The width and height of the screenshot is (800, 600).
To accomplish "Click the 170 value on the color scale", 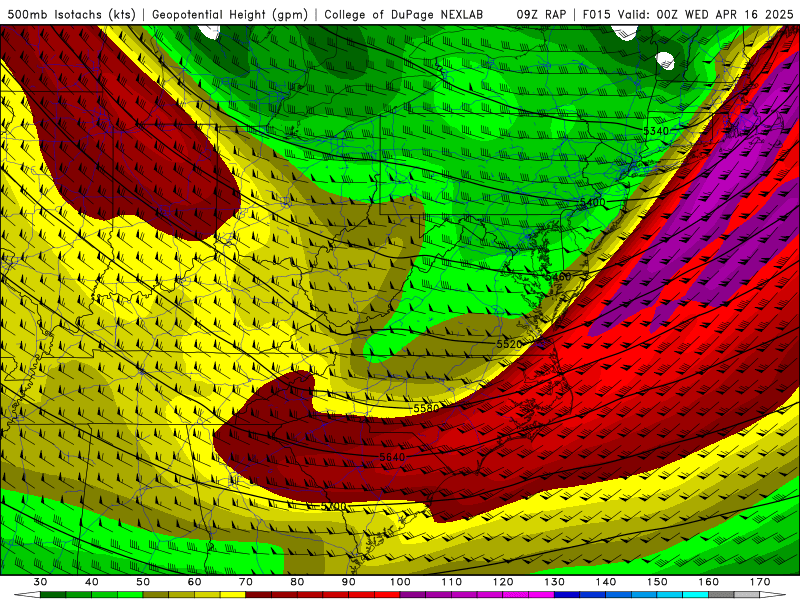I will pyautogui.click(x=760, y=582).
